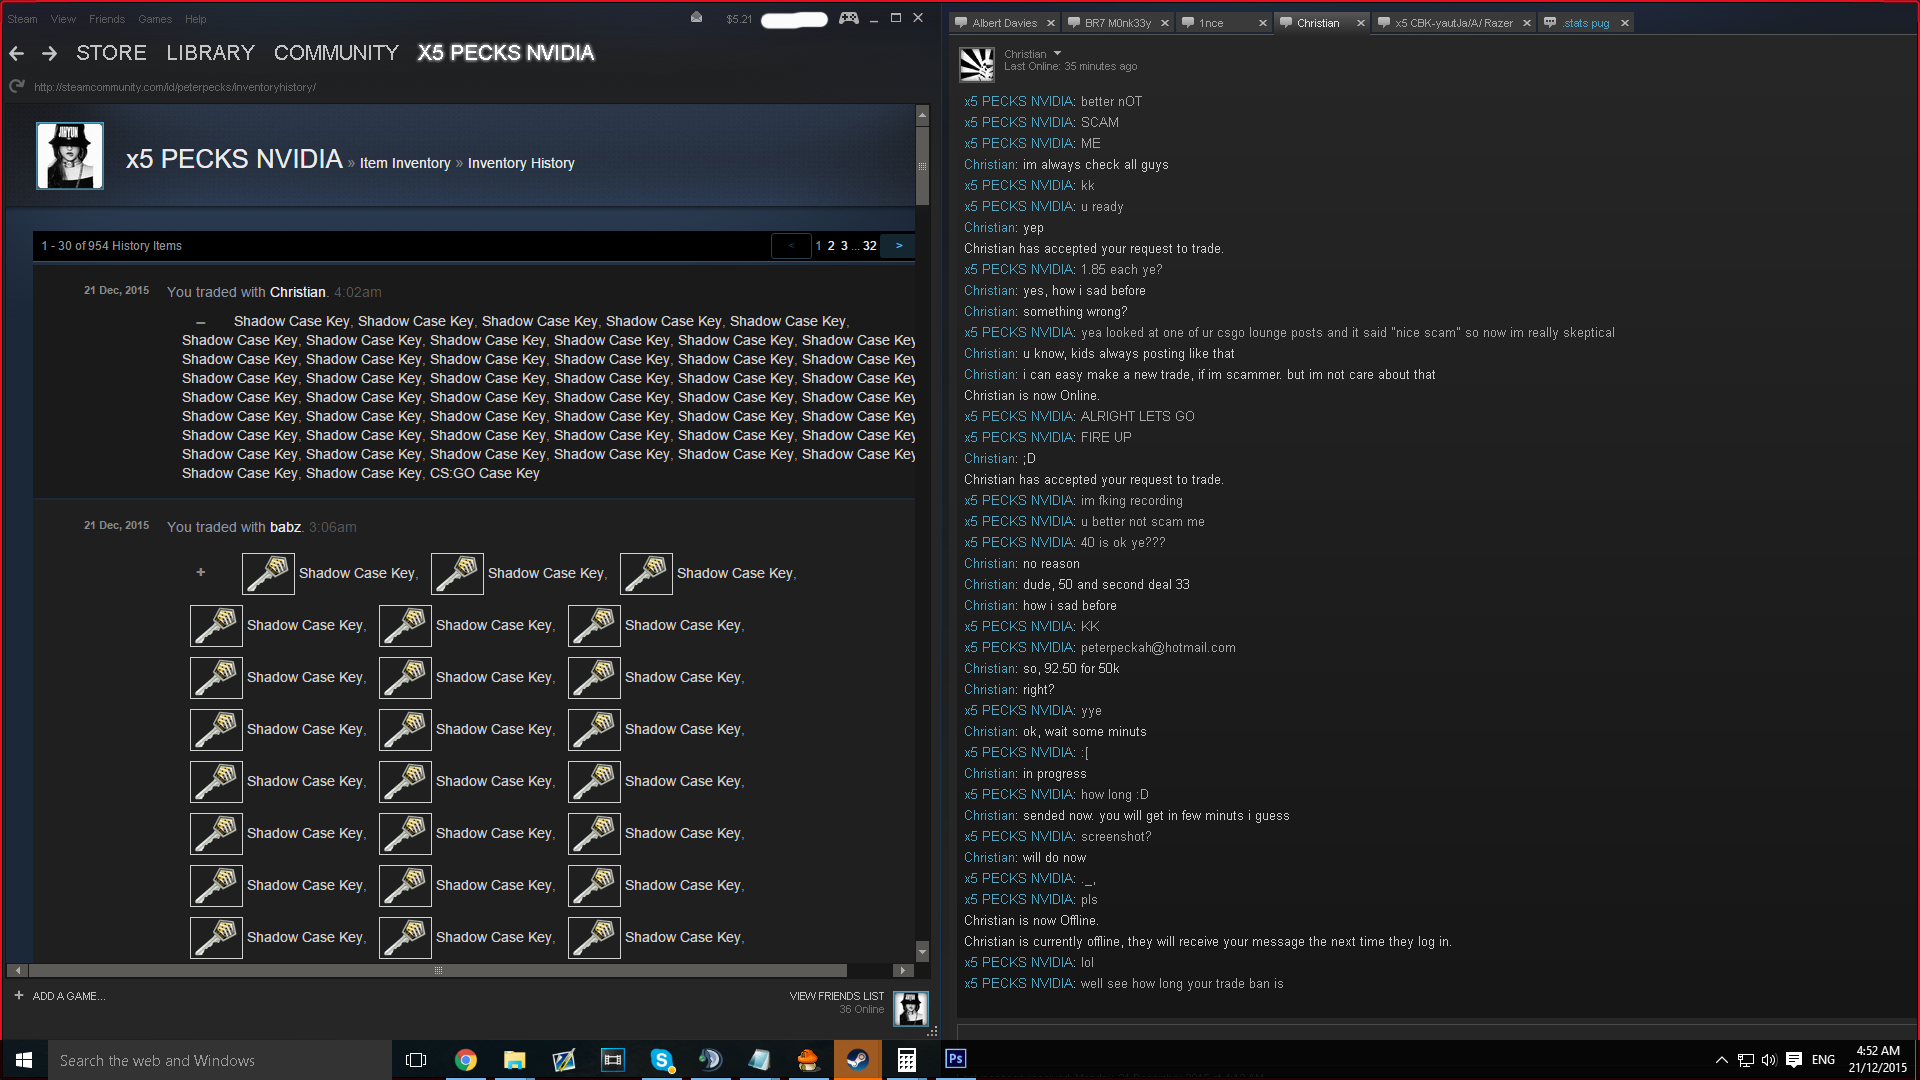Click the Item Inventory breadcrumb link
1920x1080 pixels.
click(405, 163)
